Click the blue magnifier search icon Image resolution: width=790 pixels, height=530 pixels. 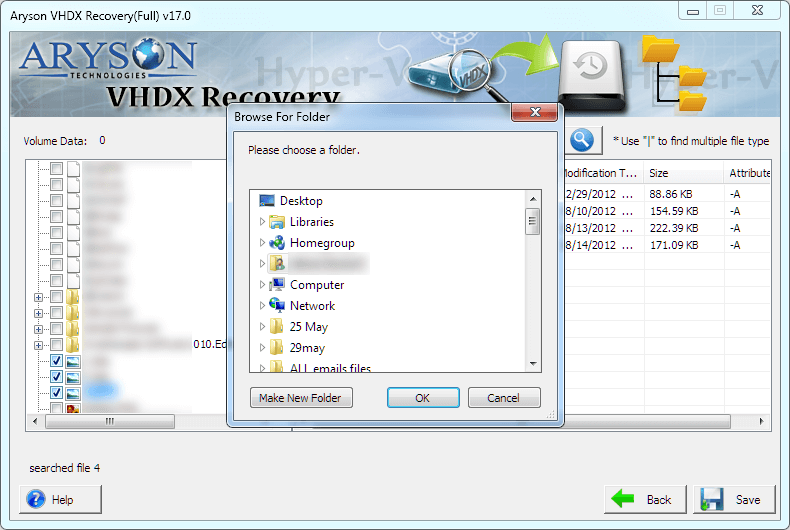[581, 140]
